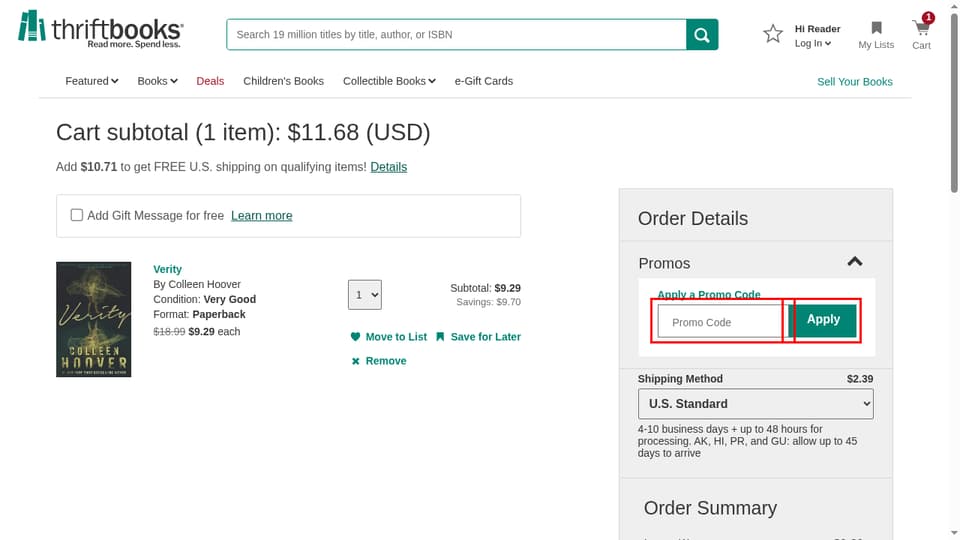
Task: Click the X icon beside Remove
Action: (356, 361)
